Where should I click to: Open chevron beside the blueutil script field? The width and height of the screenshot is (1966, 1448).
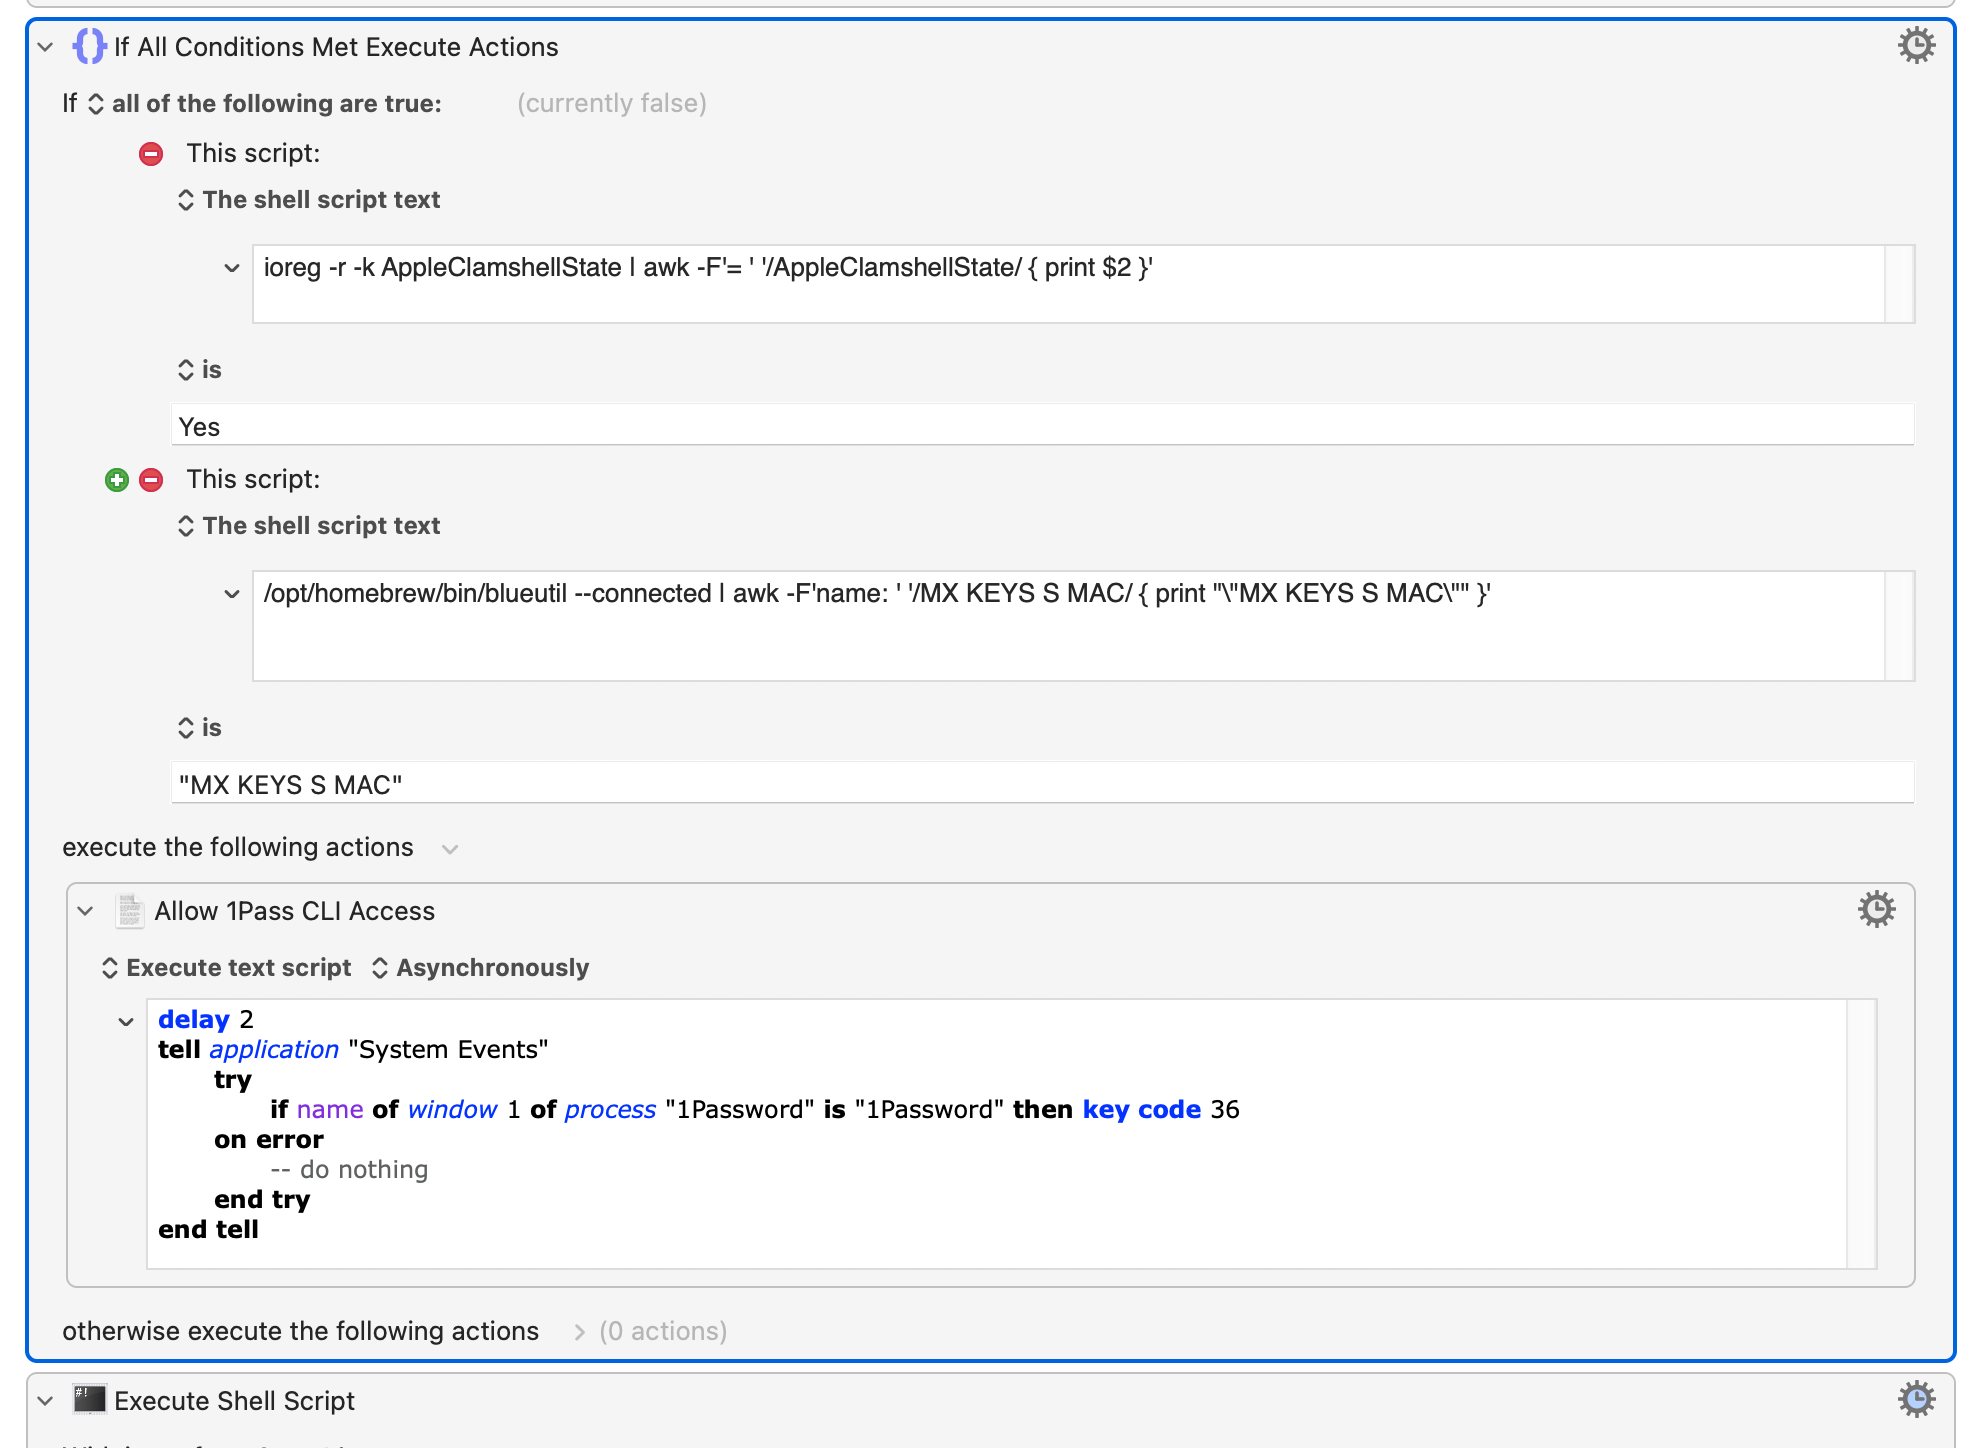[232, 594]
